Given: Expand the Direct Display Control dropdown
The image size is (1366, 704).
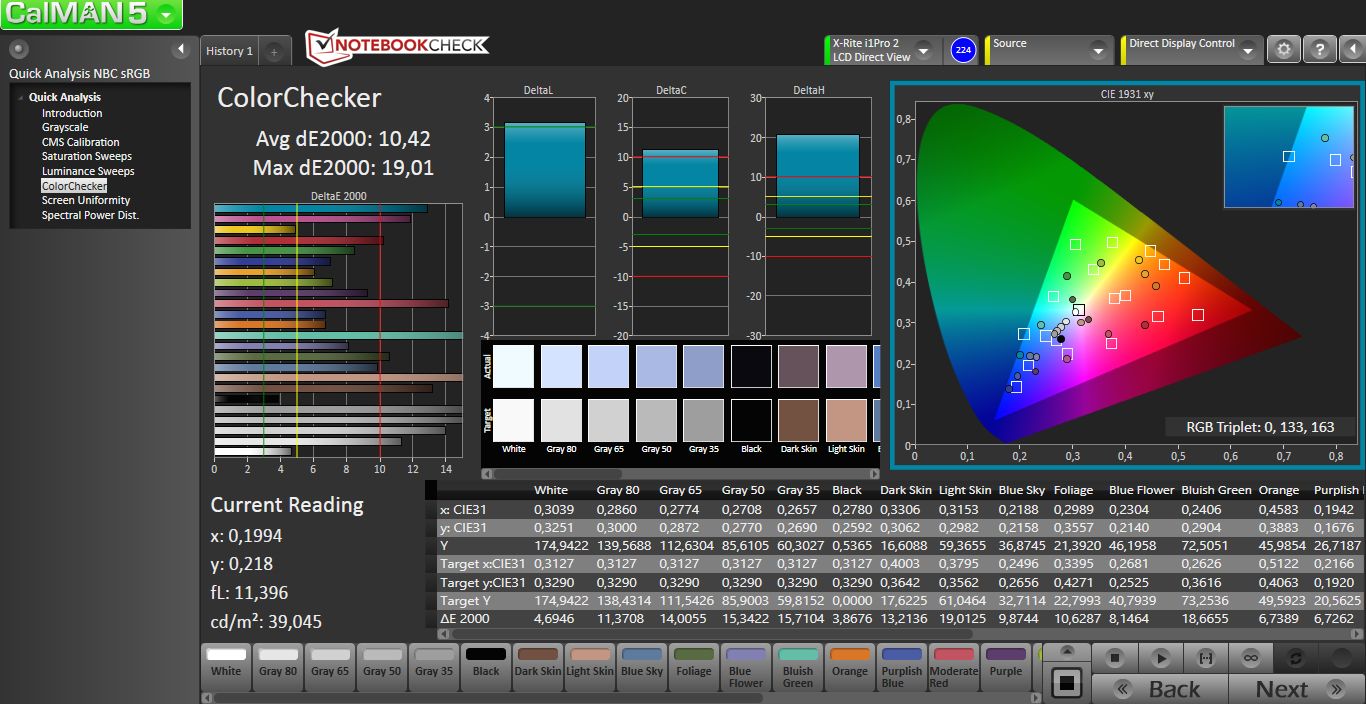Looking at the screenshot, I should pyautogui.click(x=1250, y=50).
